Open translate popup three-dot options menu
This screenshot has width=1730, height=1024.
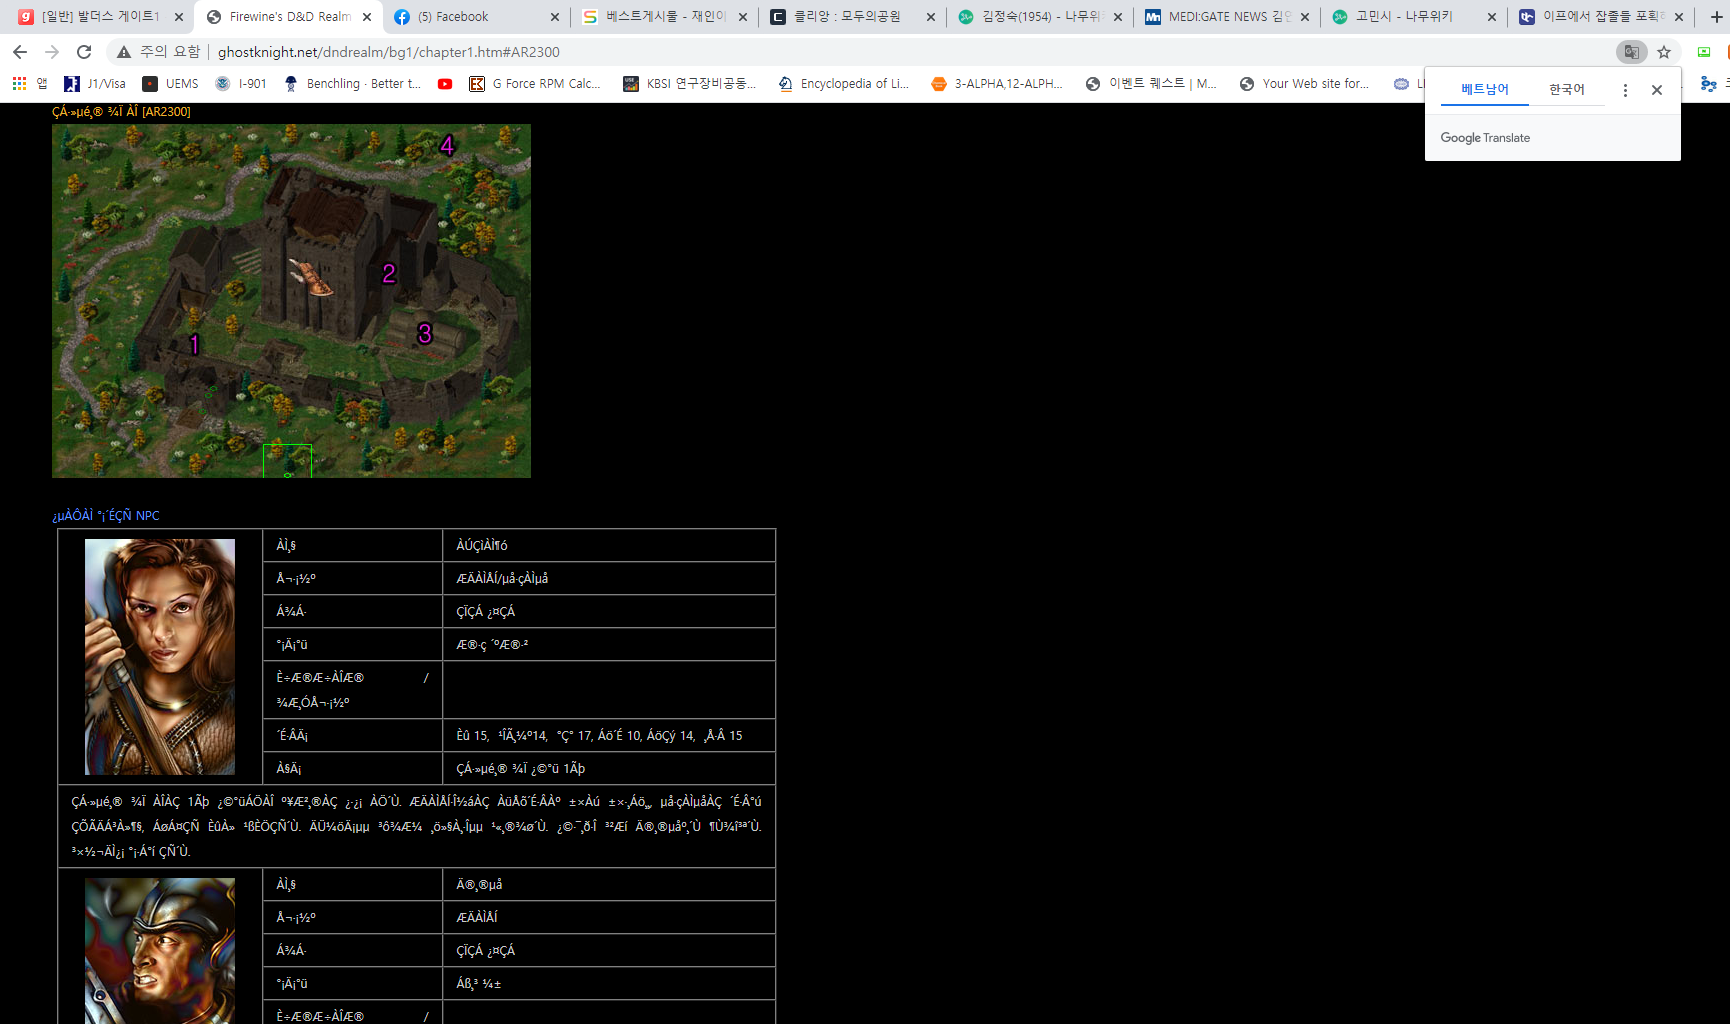(1625, 90)
